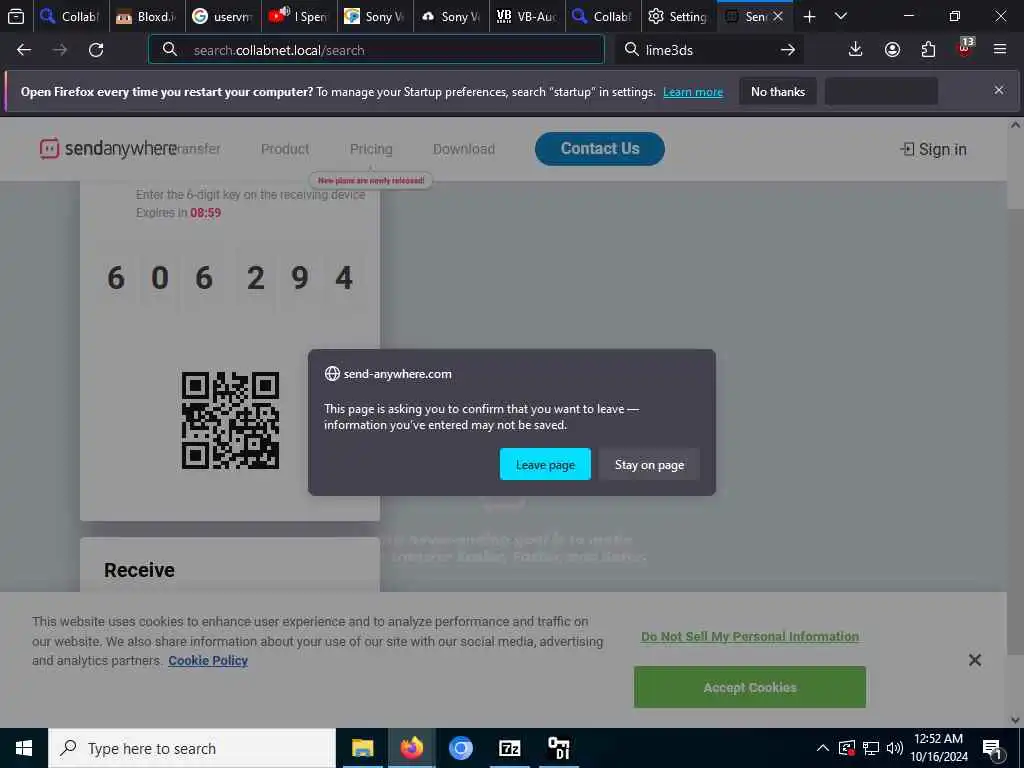Click Do Not Sell My Personal Information
This screenshot has height=768, width=1024.
(x=750, y=637)
